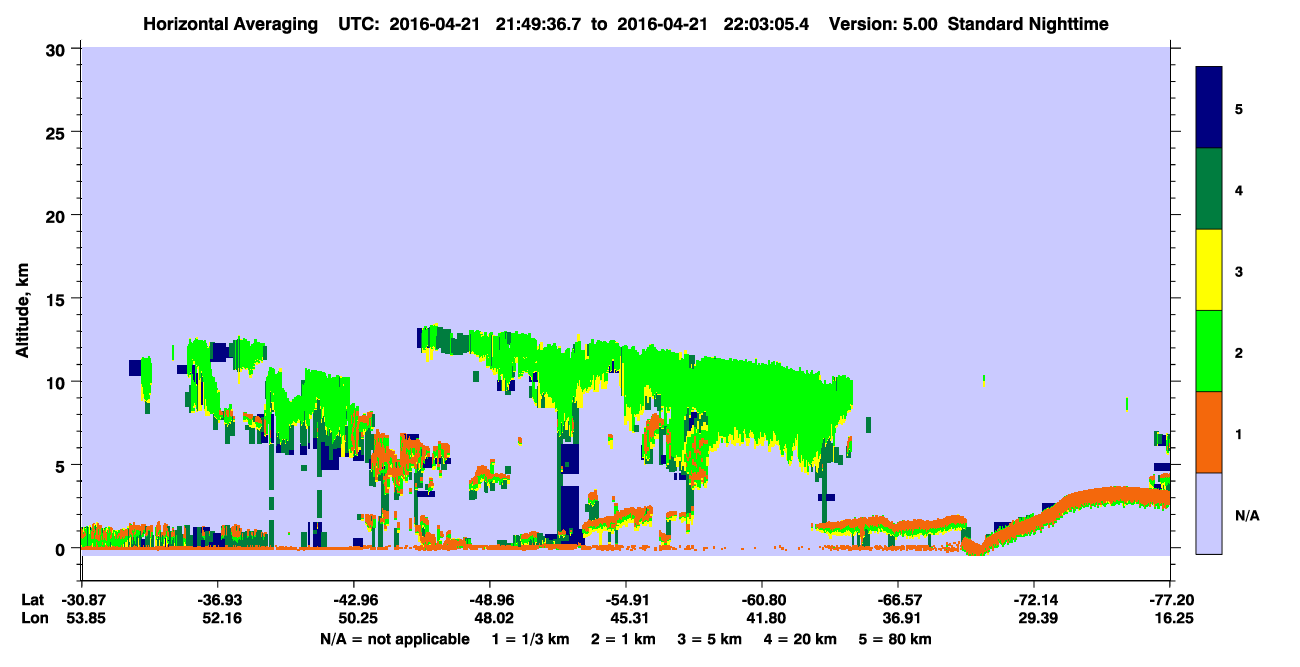The width and height of the screenshot is (1300, 667).
Task: Click the y-axis tick label 10
Action: coord(57,382)
